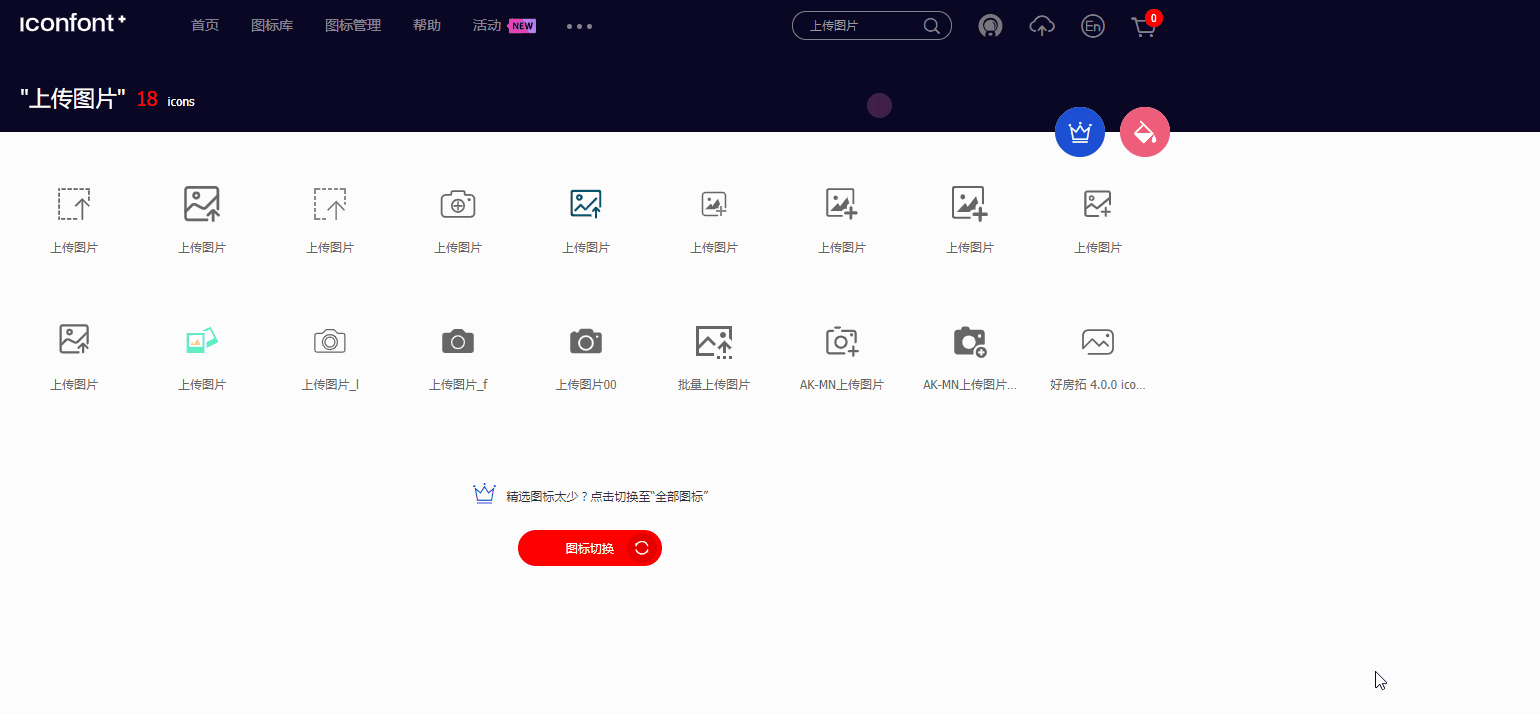This screenshot has width=1540, height=714.
Task: Open the pink background color switcher
Action: click(x=1144, y=131)
